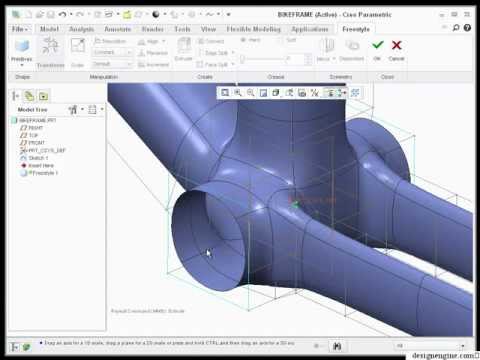This screenshot has height=360, width=480.
Task: Switch to the Applications tab
Action: (310, 29)
